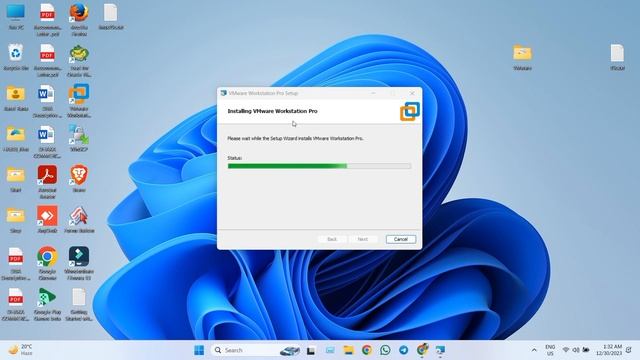Select the user profile folder with person icon
Screen dimensions: 640x360
click(16, 98)
